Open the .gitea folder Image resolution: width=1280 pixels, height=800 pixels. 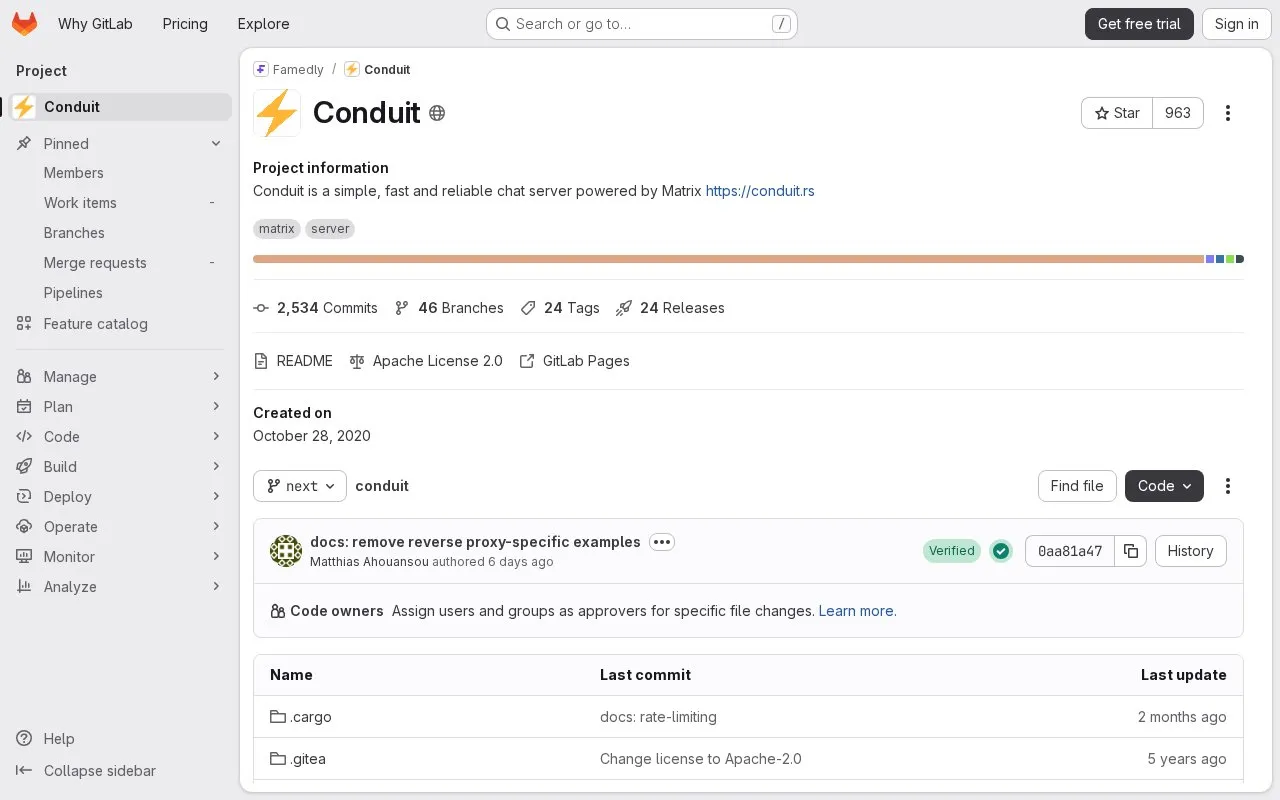pyautogui.click(x=298, y=759)
